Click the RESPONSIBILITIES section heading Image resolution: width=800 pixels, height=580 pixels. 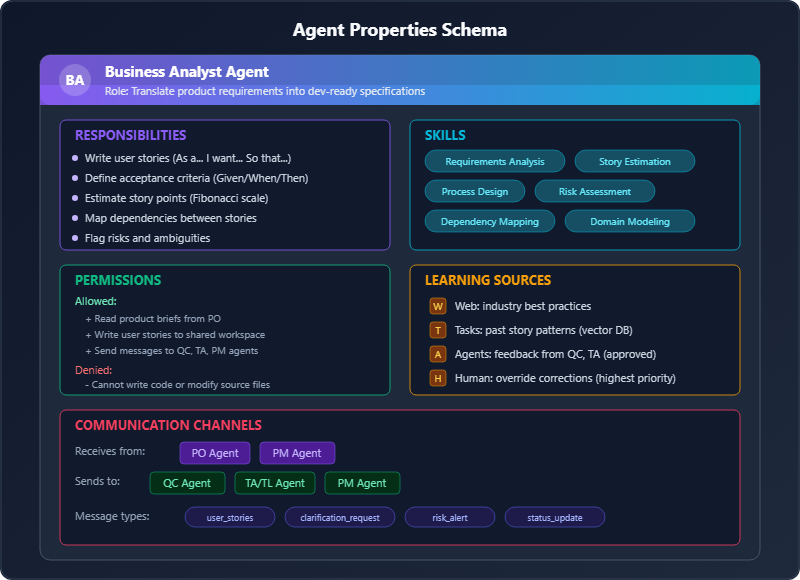131,135
